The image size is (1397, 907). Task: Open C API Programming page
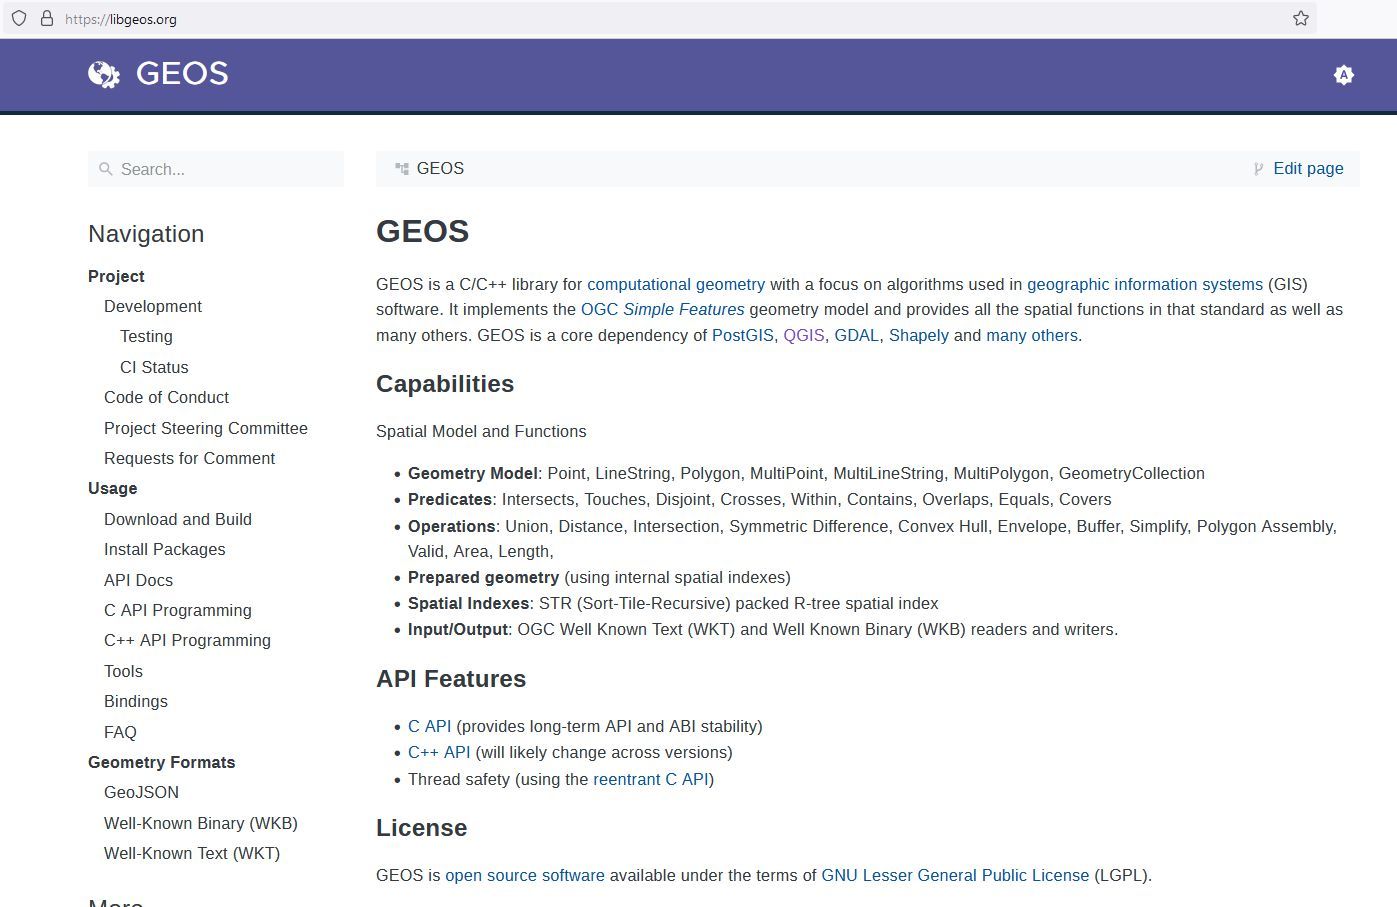[x=178, y=610]
